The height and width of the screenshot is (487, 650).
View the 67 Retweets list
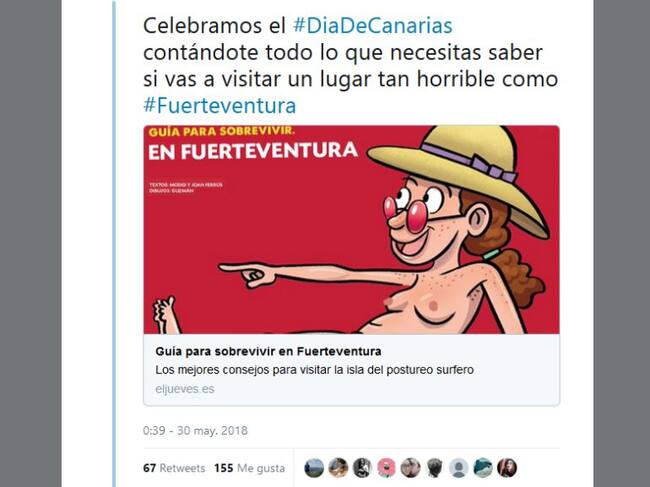point(174,468)
